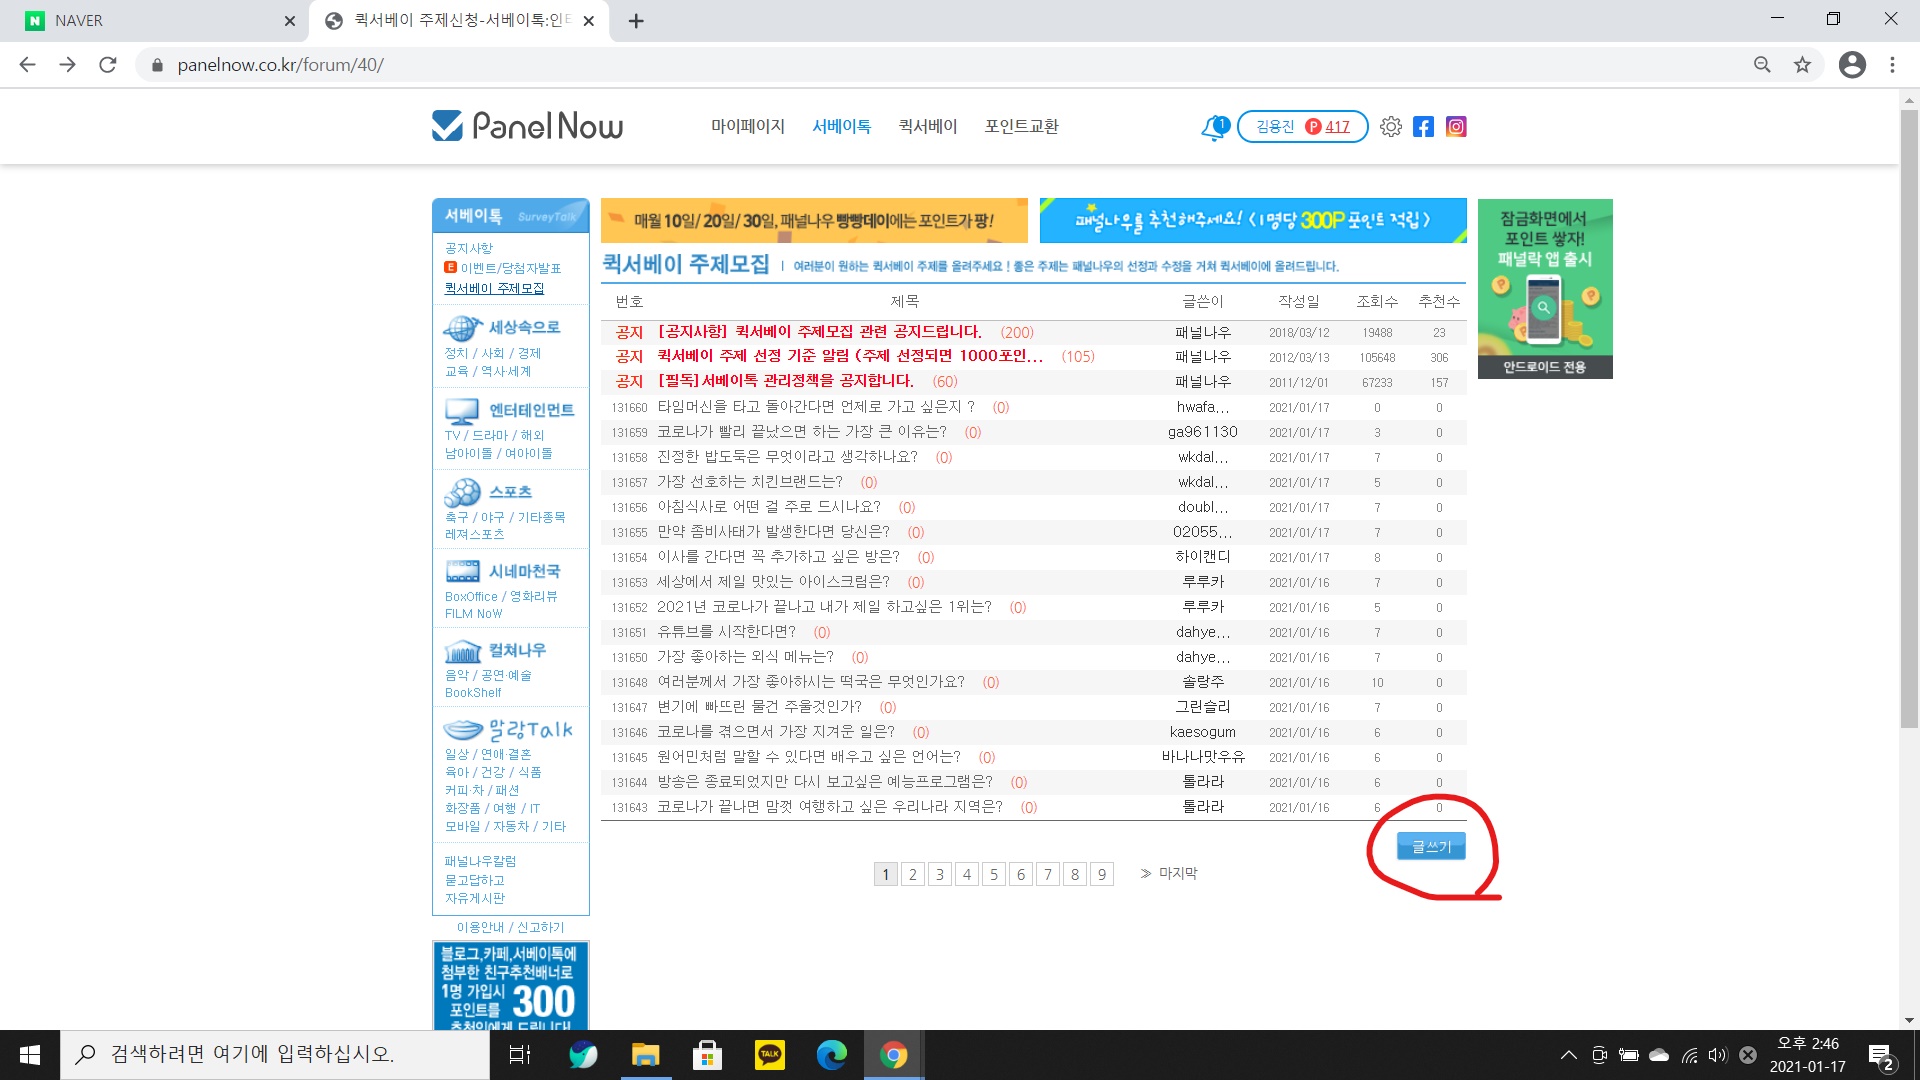Image resolution: width=1920 pixels, height=1080 pixels.
Task: Select 포인트교환 in top navigation
Action: 1021,126
